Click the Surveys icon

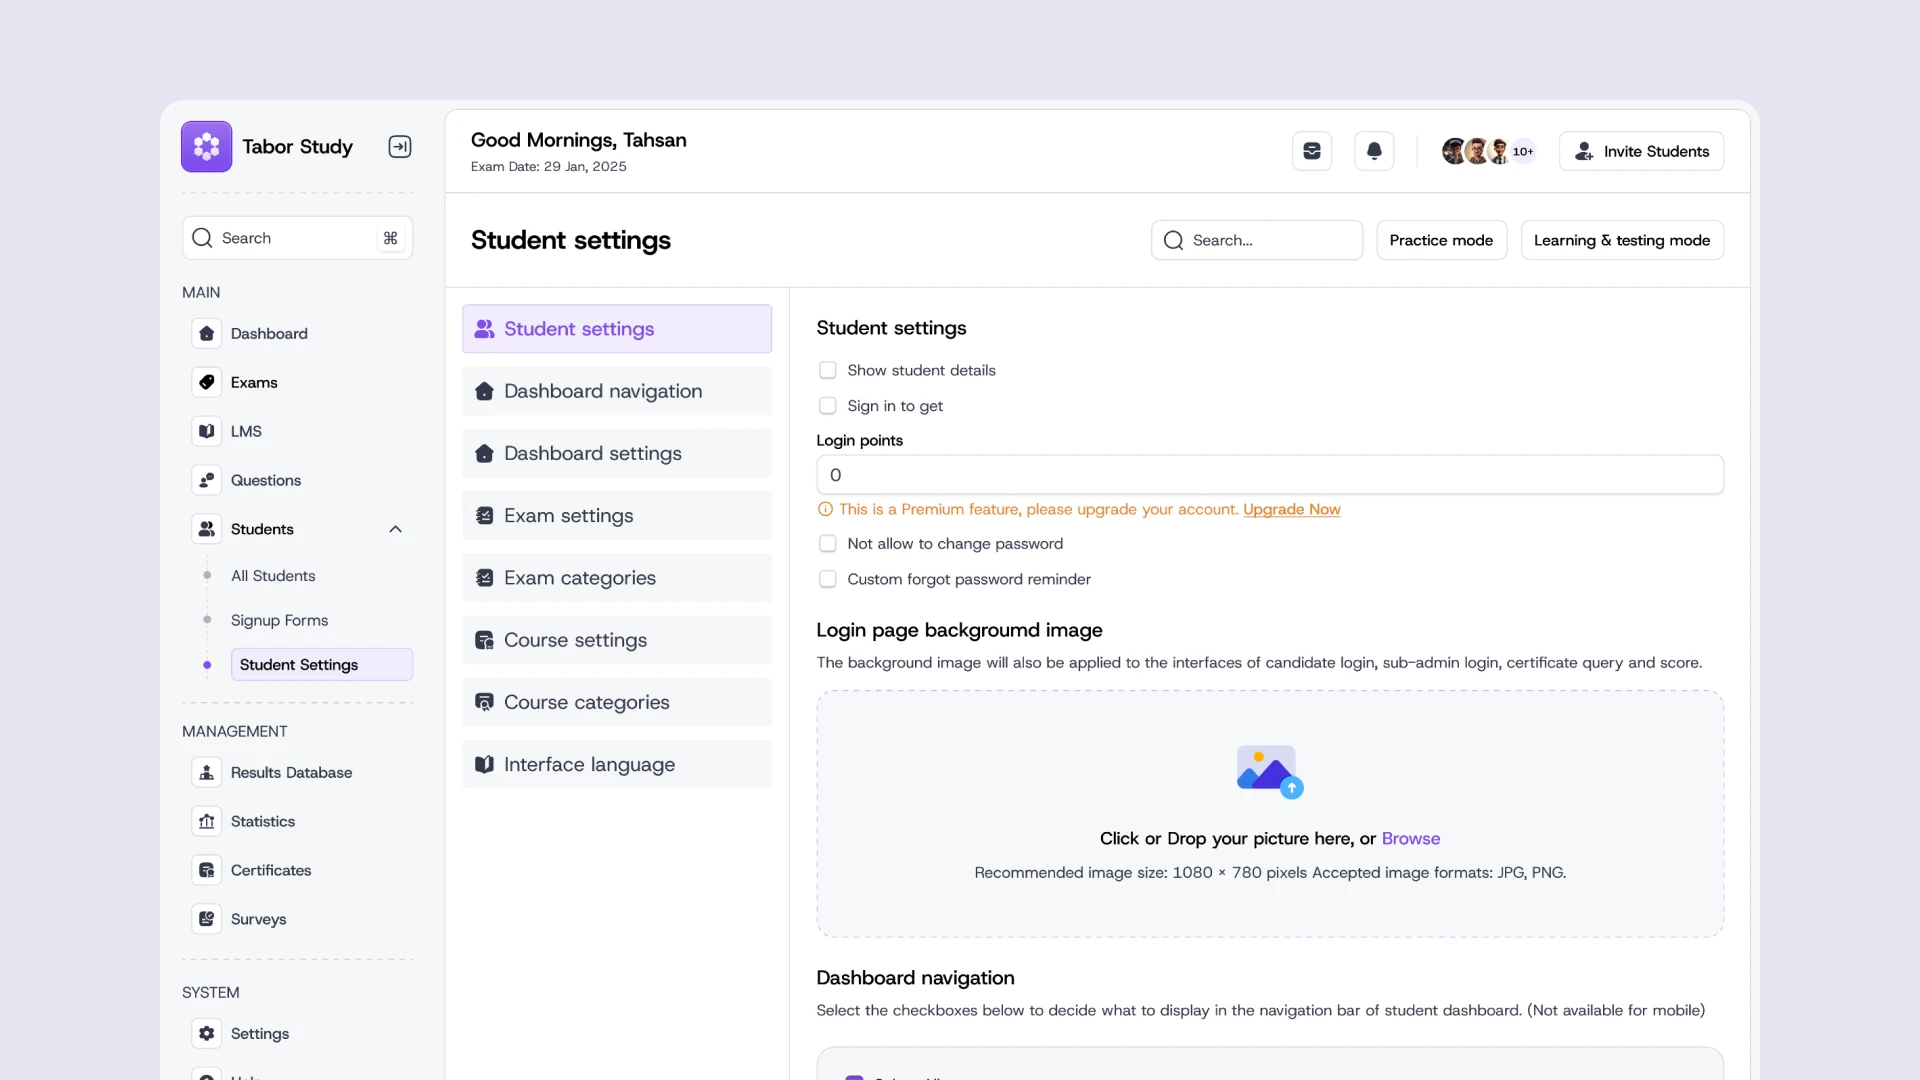[x=207, y=919]
